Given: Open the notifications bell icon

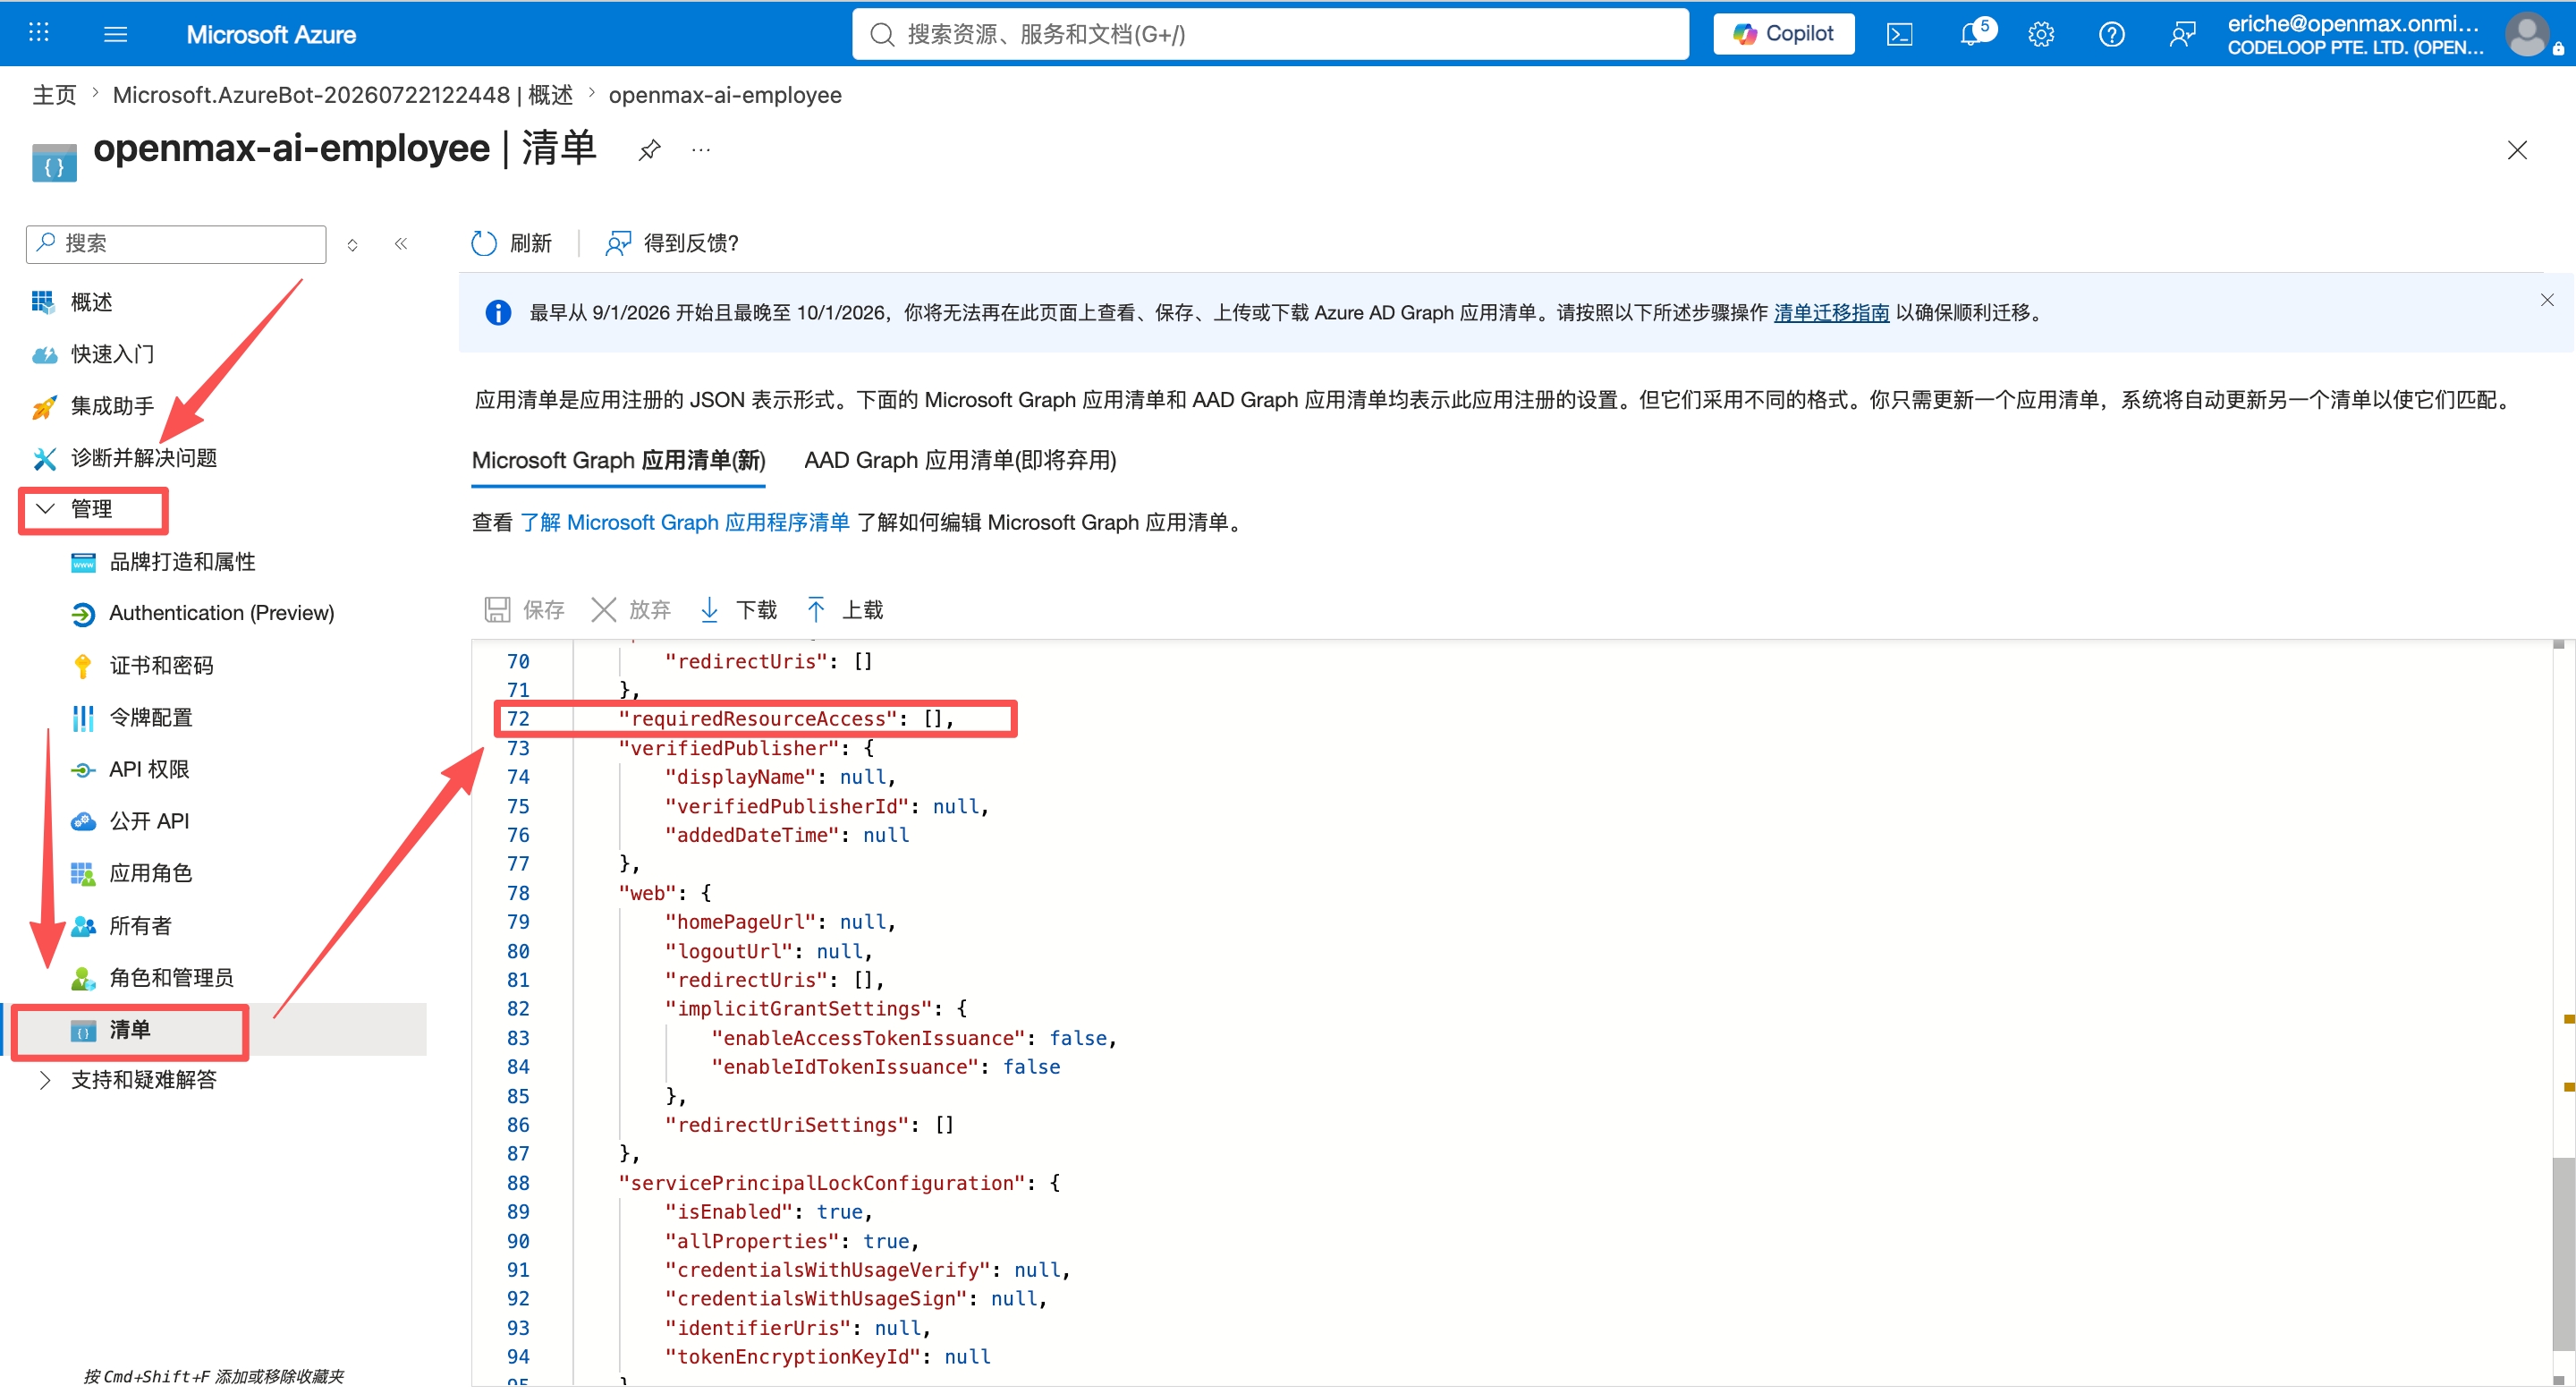Looking at the screenshot, I should click(x=1970, y=34).
